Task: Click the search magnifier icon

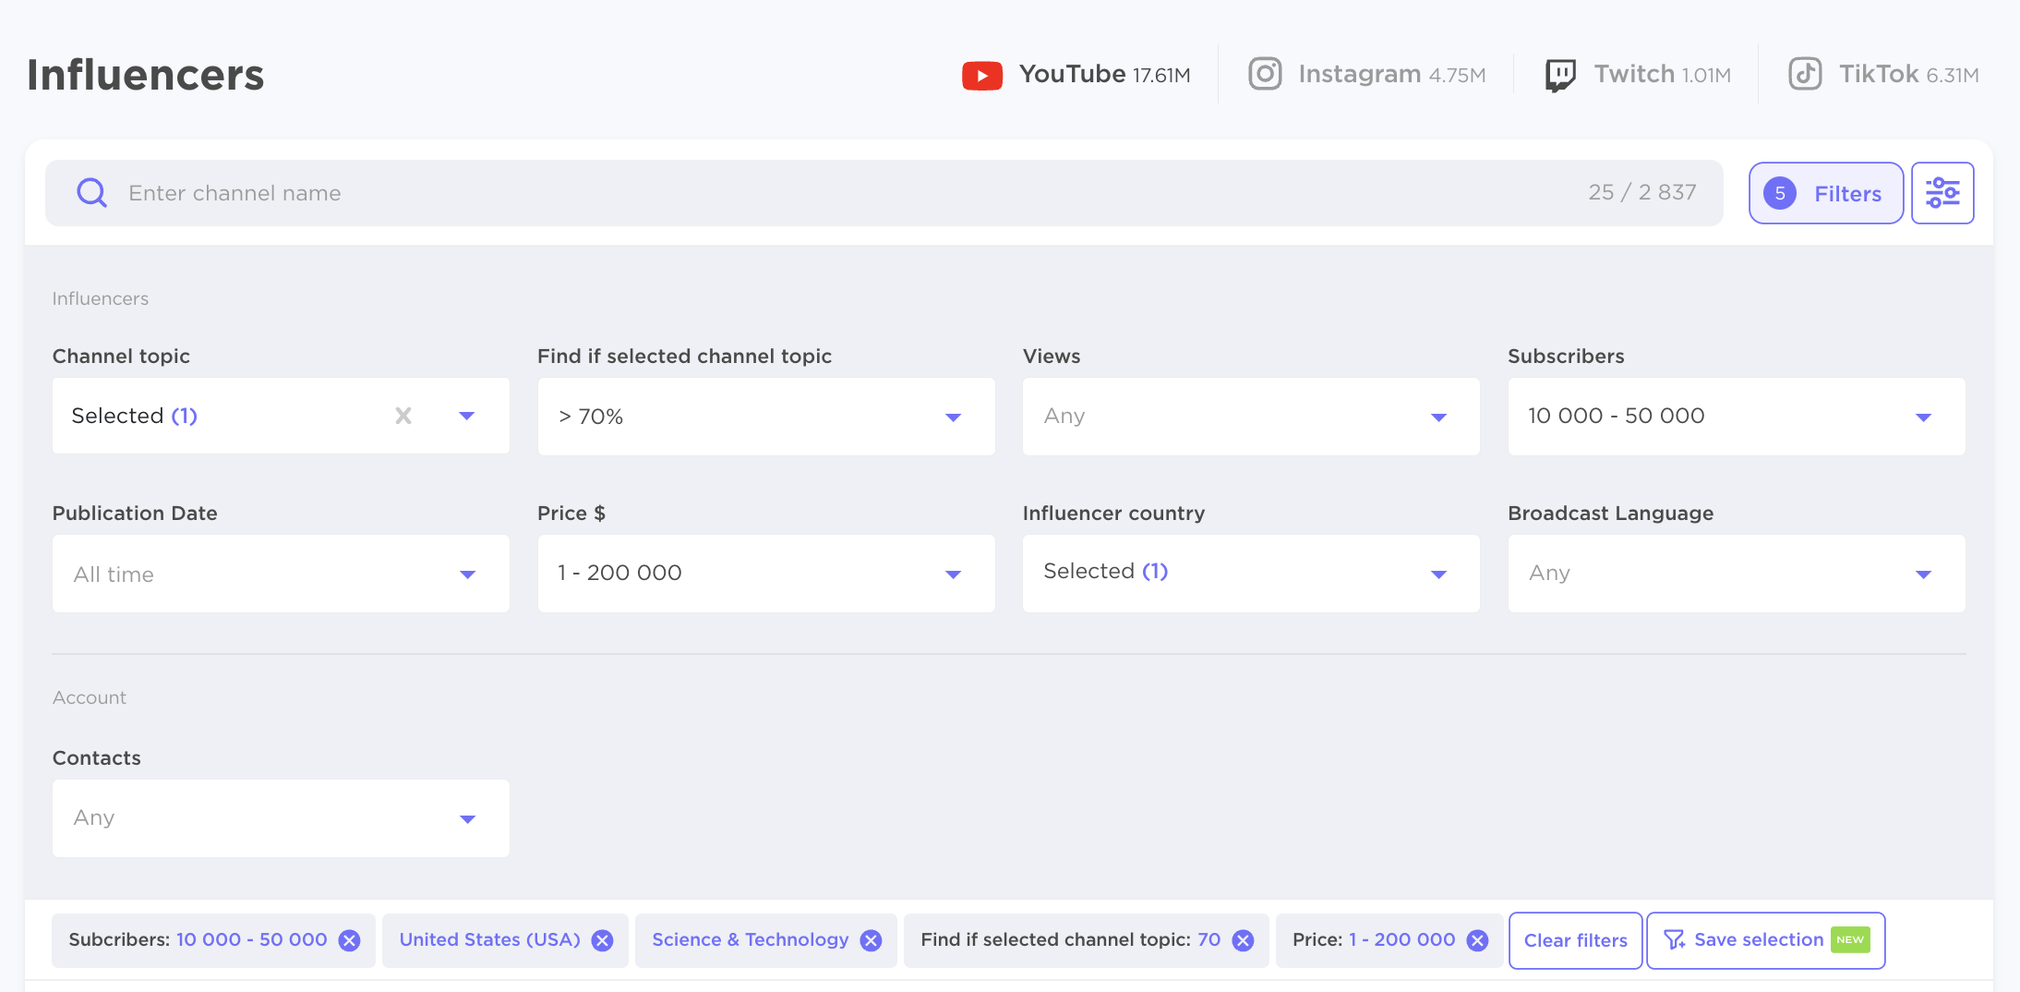Action: pyautogui.click(x=92, y=193)
